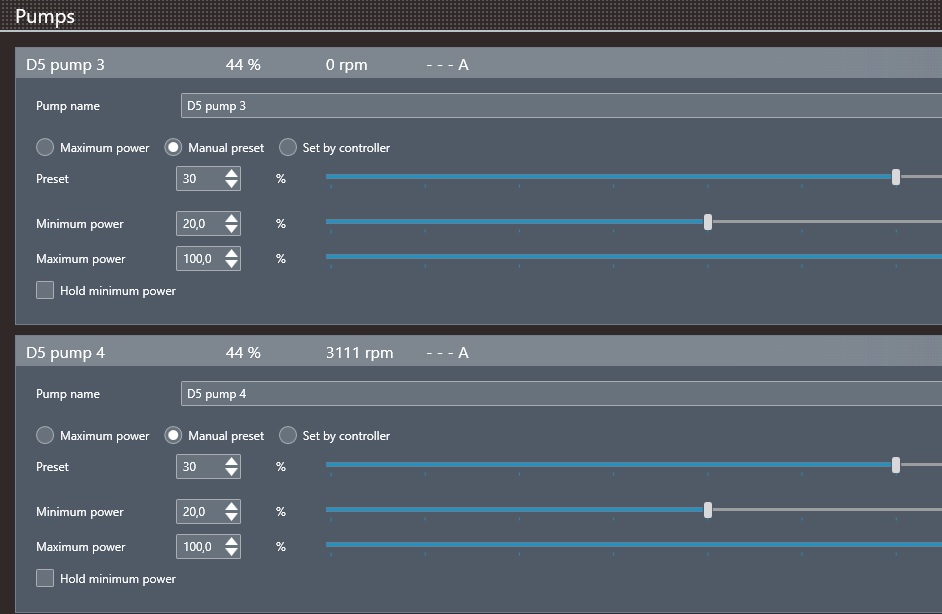Choose Manual preset for D5 pump 4
The width and height of the screenshot is (942, 614).
(173, 436)
